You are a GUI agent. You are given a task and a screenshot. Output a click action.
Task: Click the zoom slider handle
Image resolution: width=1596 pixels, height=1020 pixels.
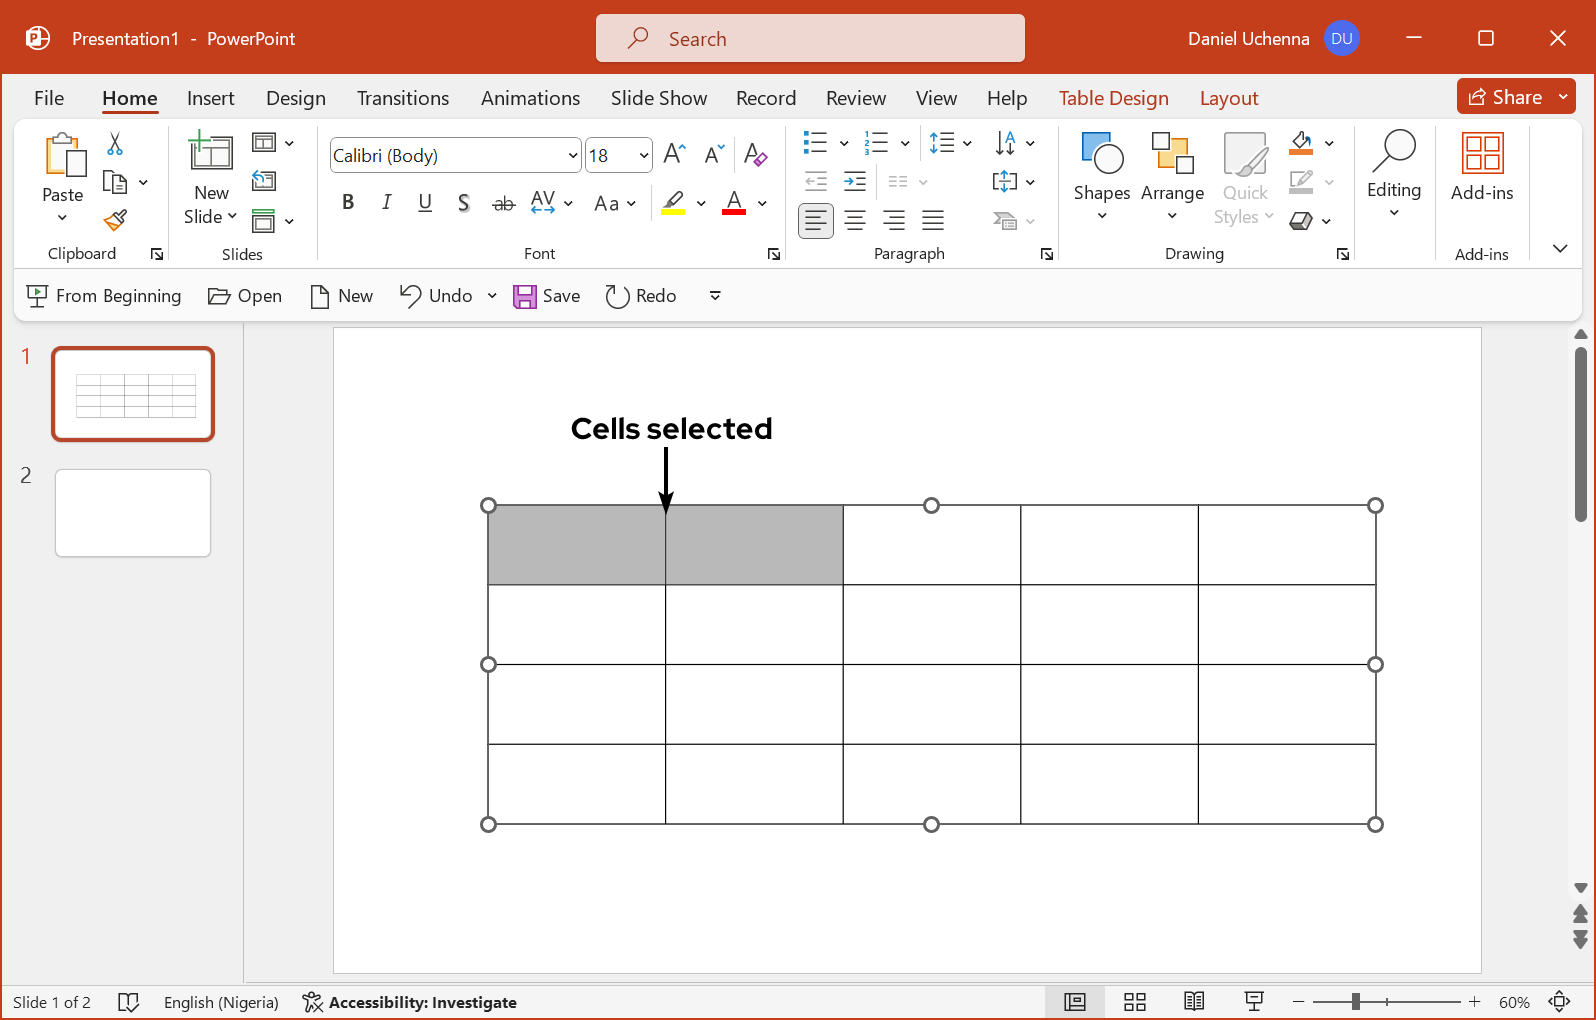point(1355,1002)
